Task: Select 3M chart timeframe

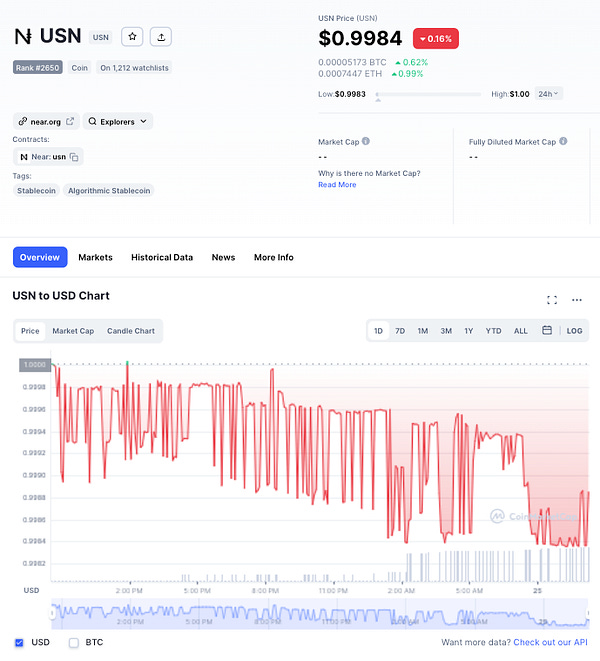Action: click(x=446, y=331)
